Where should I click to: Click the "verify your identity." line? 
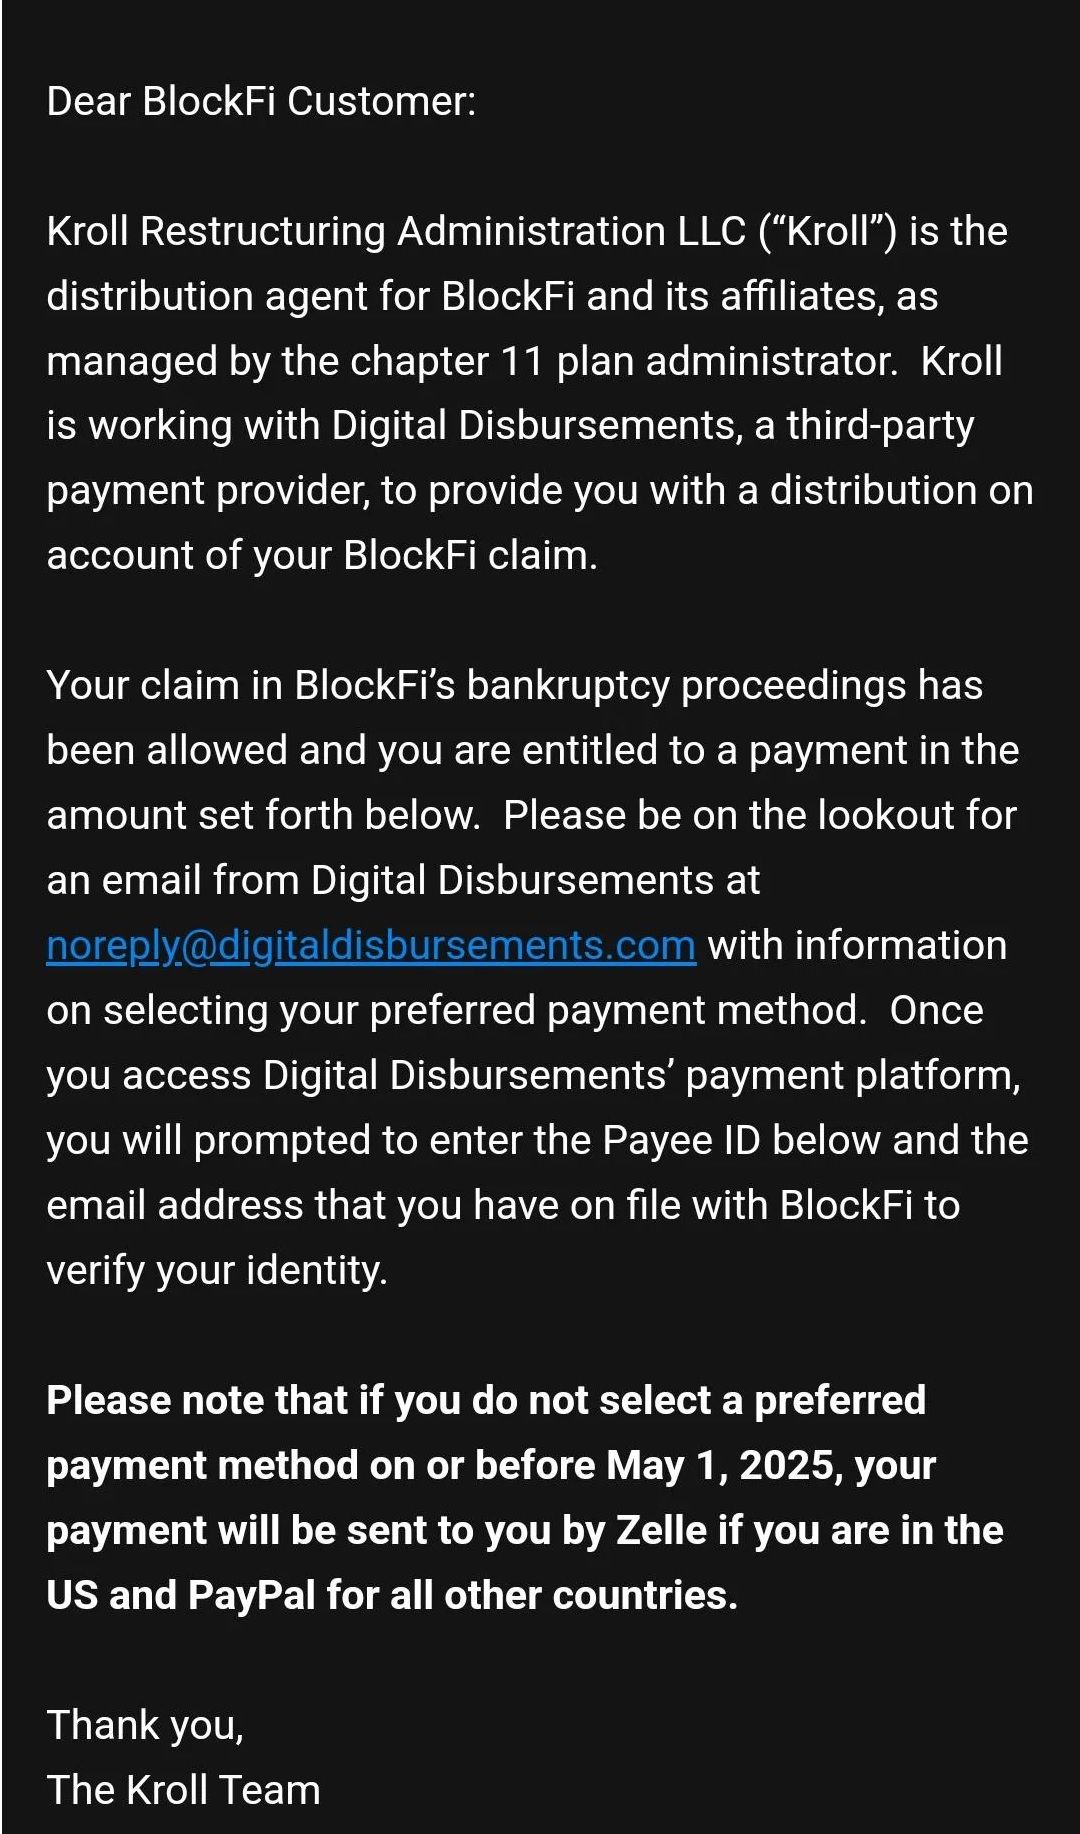(216, 1271)
